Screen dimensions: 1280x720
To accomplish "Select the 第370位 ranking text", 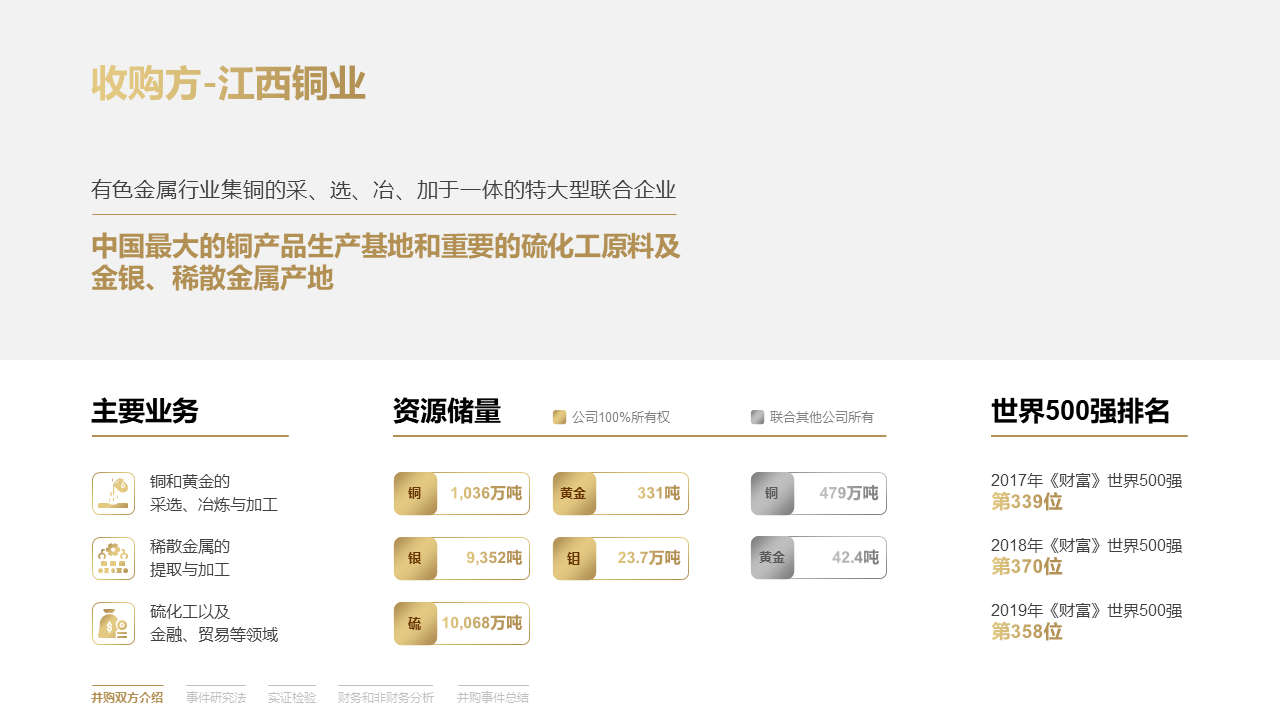I will pos(1027,567).
